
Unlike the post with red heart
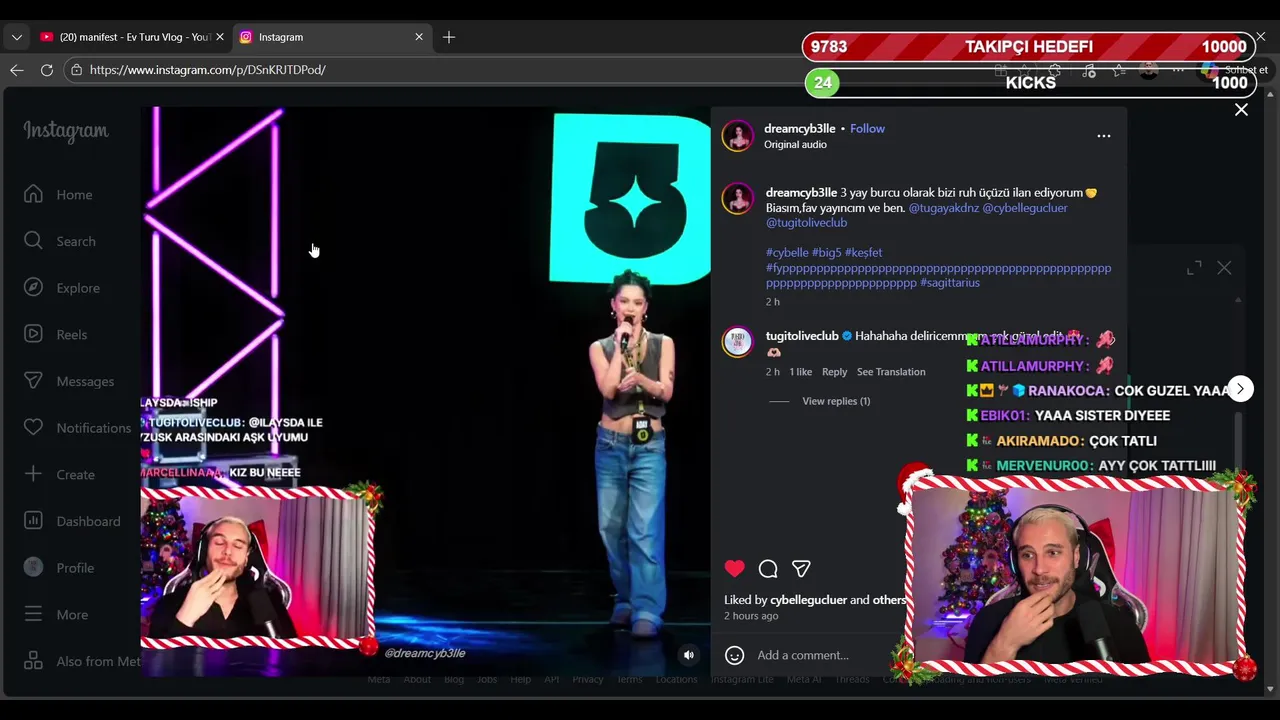click(735, 568)
